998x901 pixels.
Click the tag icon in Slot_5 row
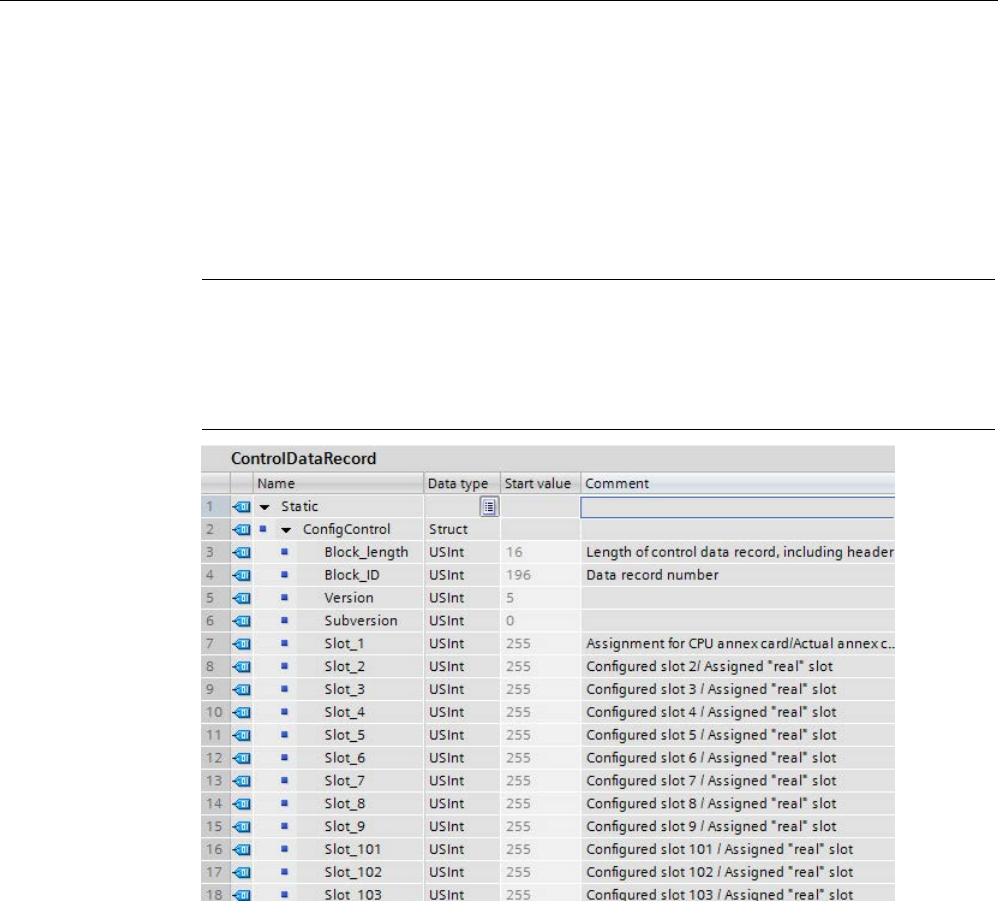tap(241, 736)
